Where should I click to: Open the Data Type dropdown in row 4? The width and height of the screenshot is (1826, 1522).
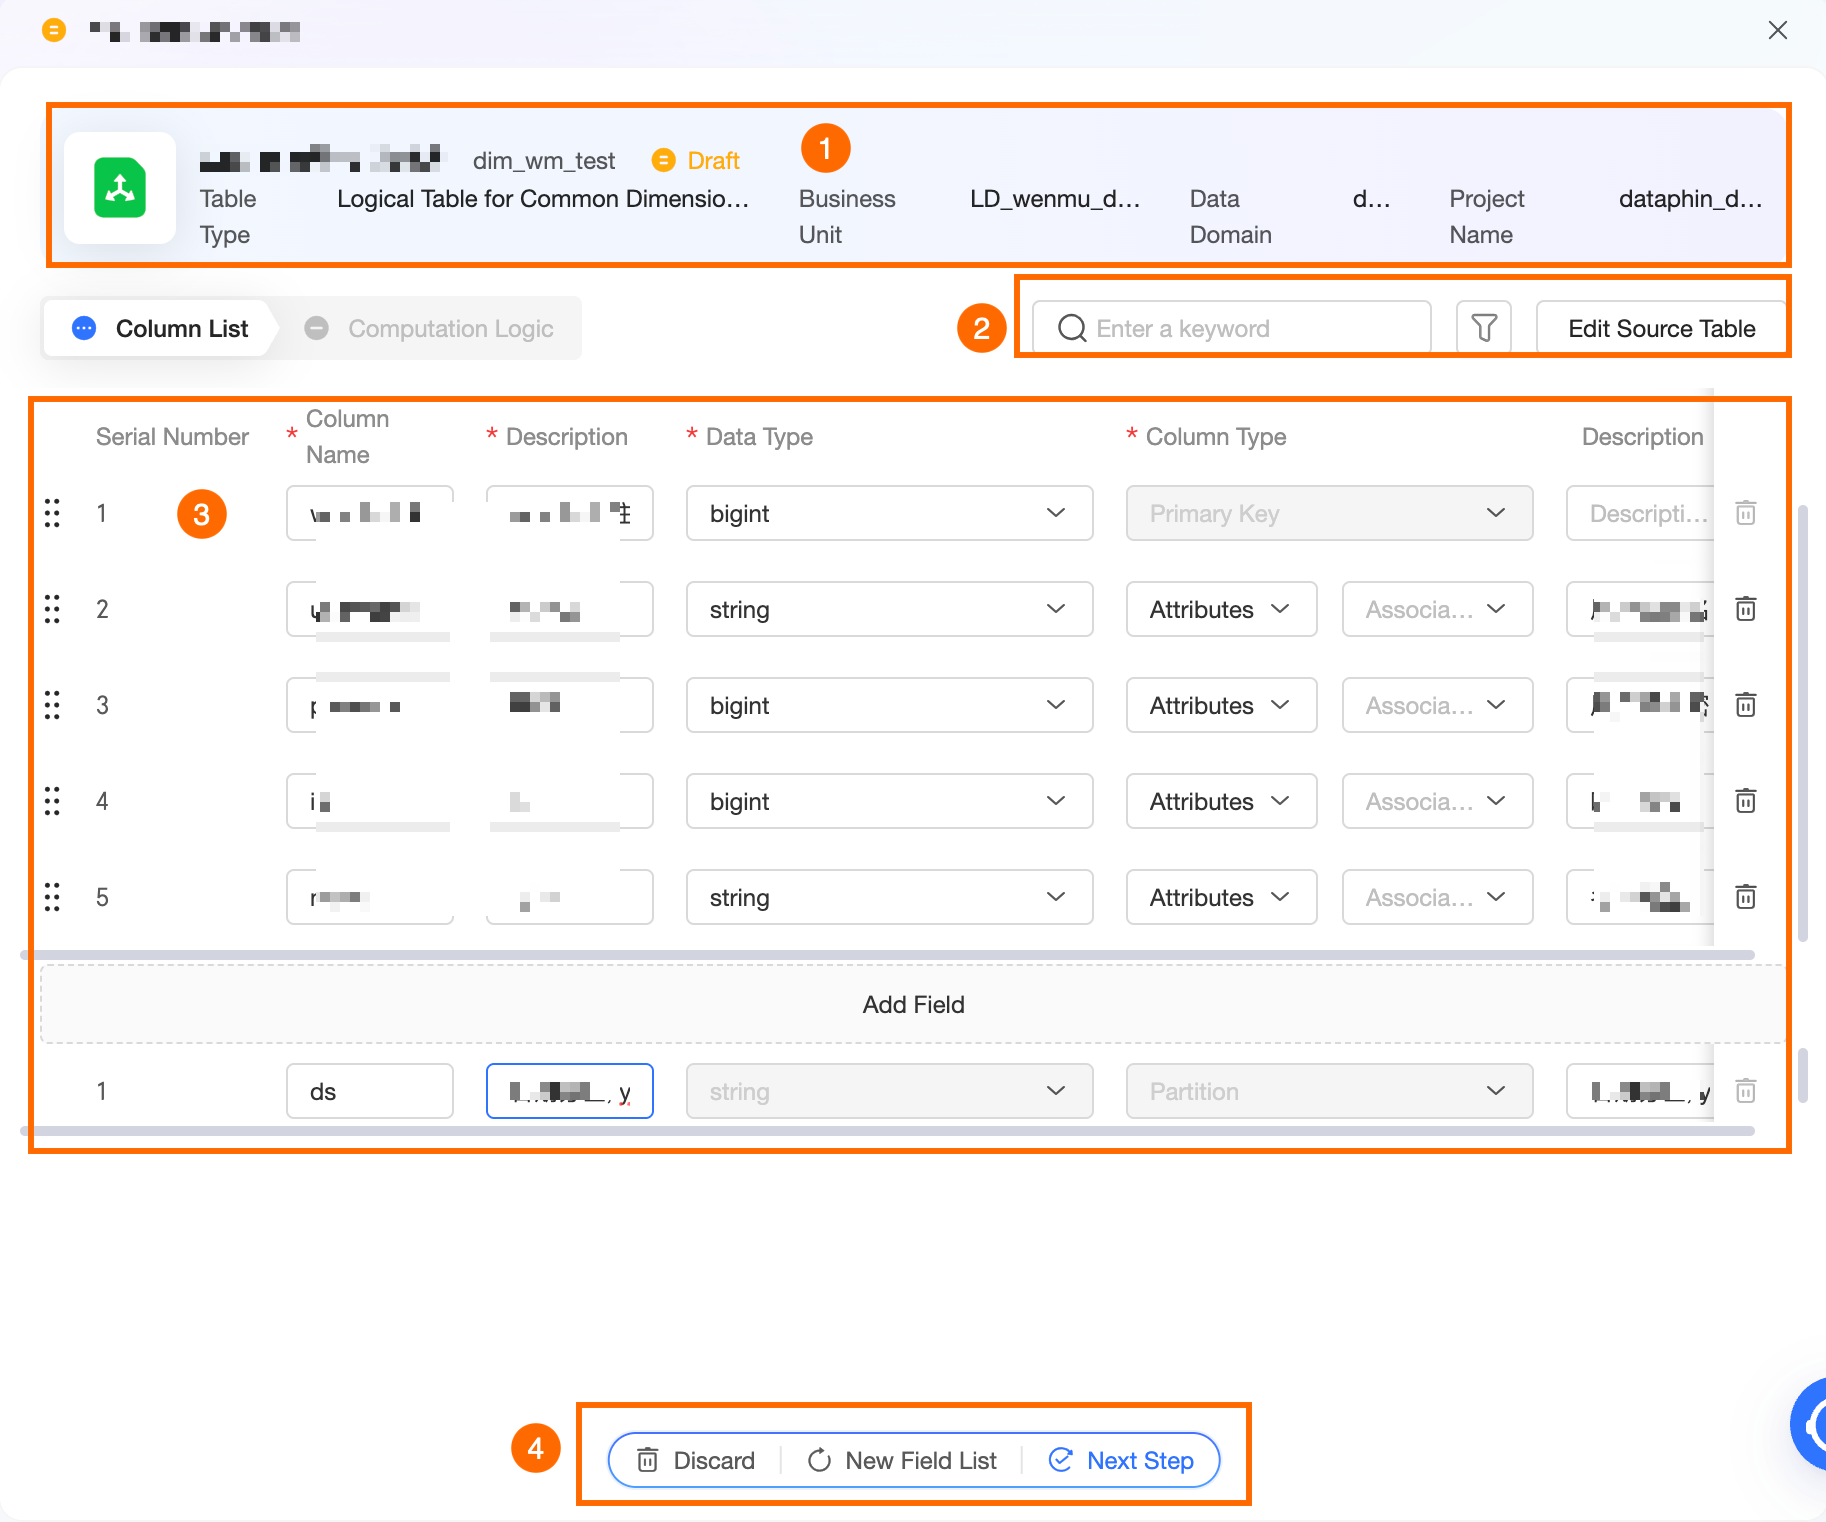point(889,801)
